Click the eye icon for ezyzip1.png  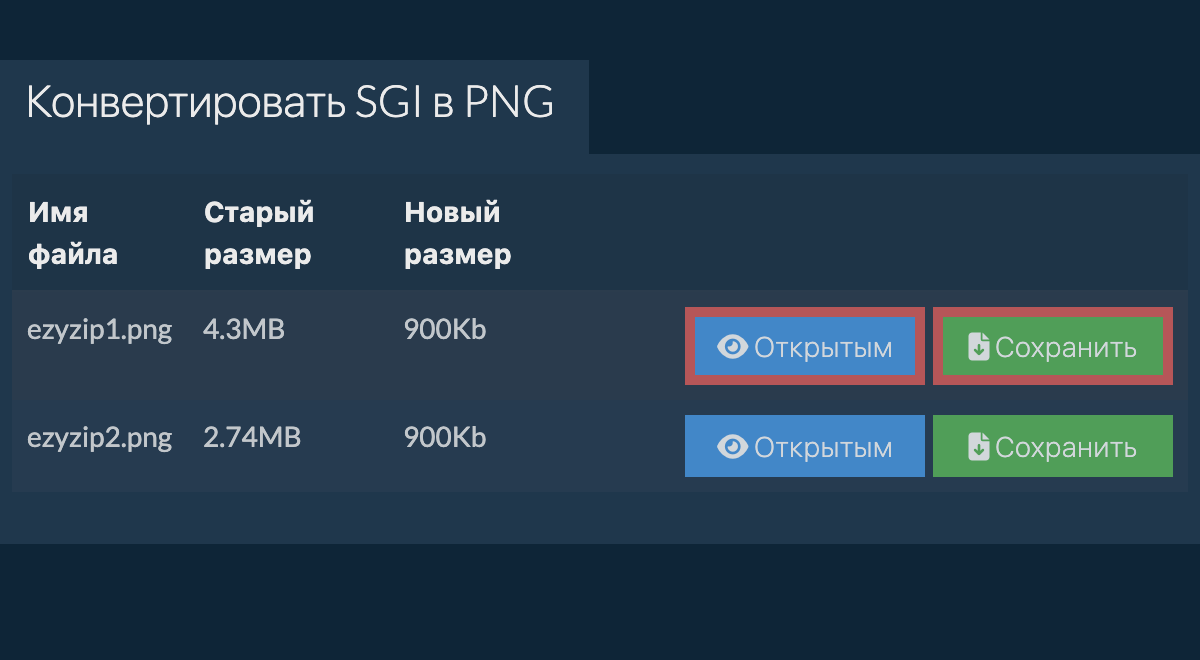click(x=733, y=347)
